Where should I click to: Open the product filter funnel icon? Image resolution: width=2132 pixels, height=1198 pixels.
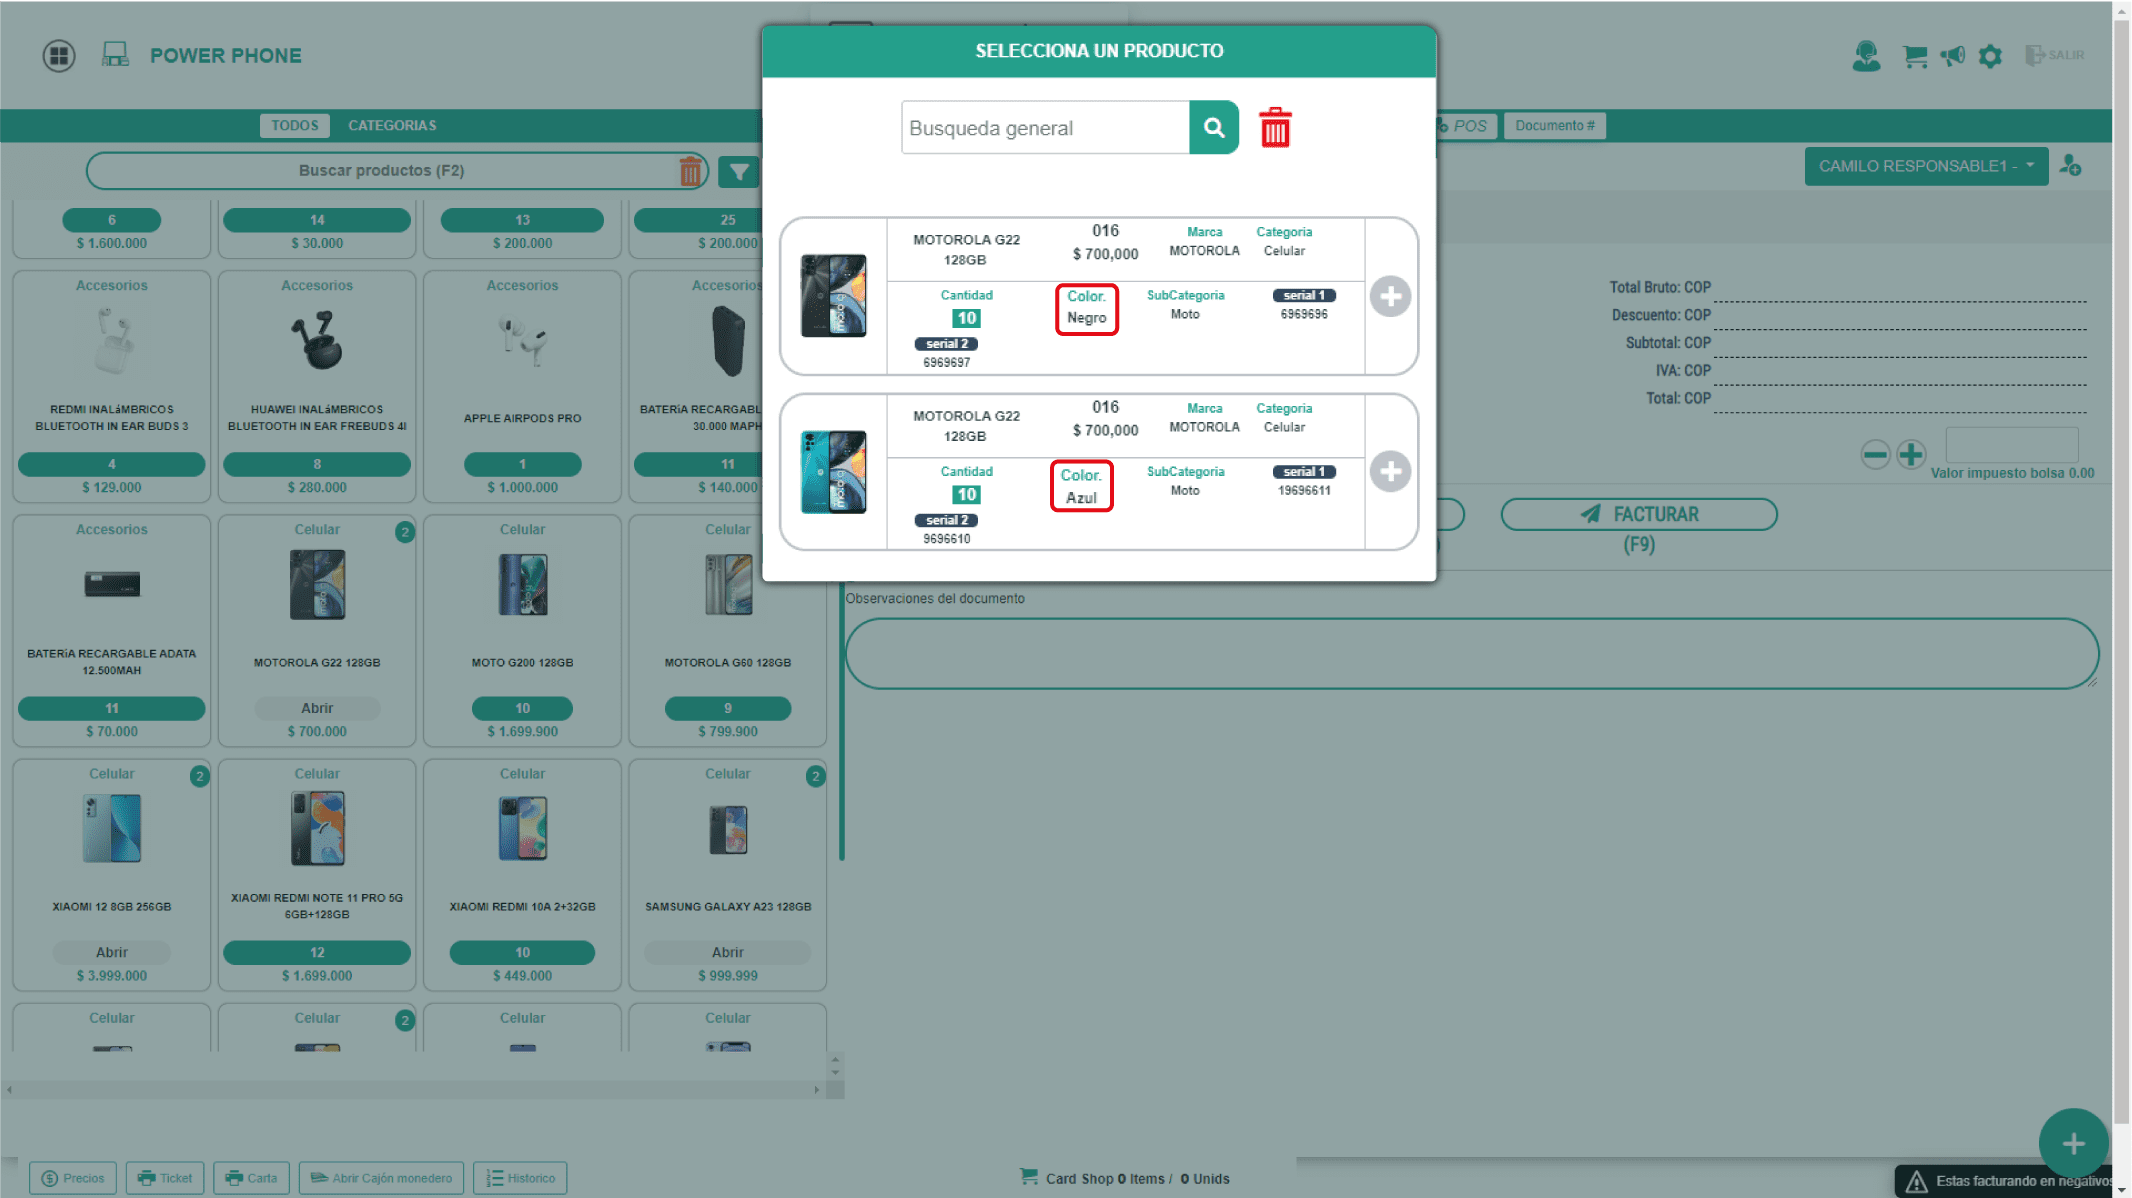pyautogui.click(x=739, y=172)
